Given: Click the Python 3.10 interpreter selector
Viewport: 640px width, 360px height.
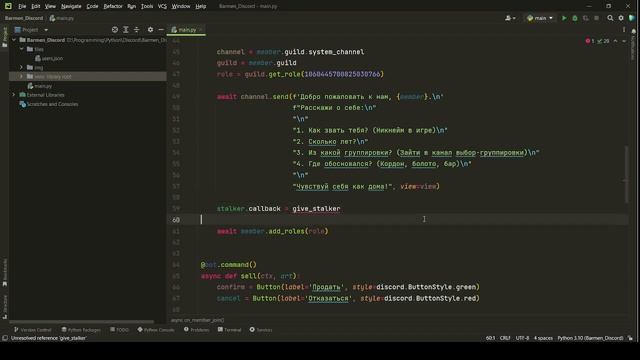Looking at the screenshot, I should coord(590,338).
